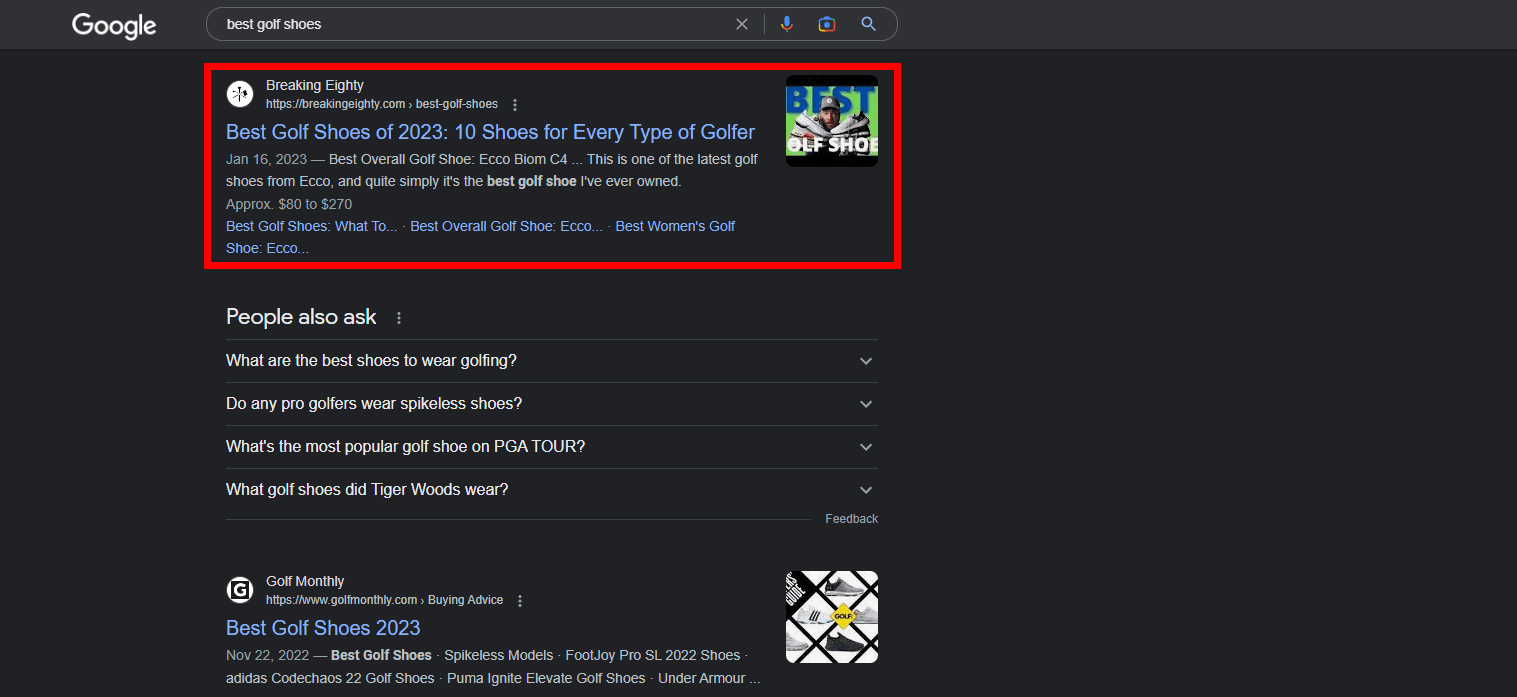Click the Approx. $80 to $270 text
Screen dimensions: 1517x697
[289, 204]
